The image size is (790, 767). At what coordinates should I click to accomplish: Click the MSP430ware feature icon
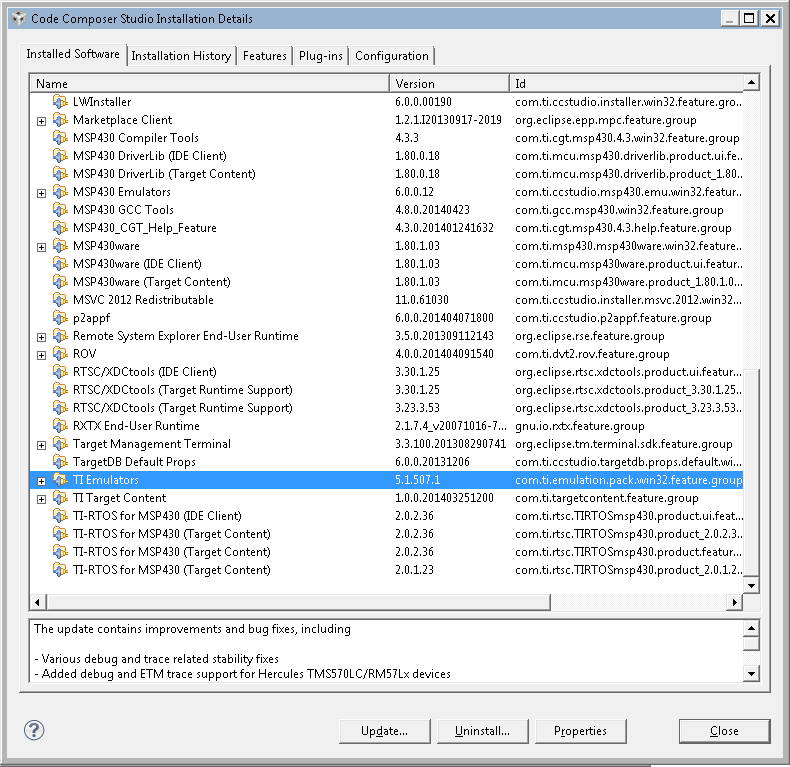60,246
